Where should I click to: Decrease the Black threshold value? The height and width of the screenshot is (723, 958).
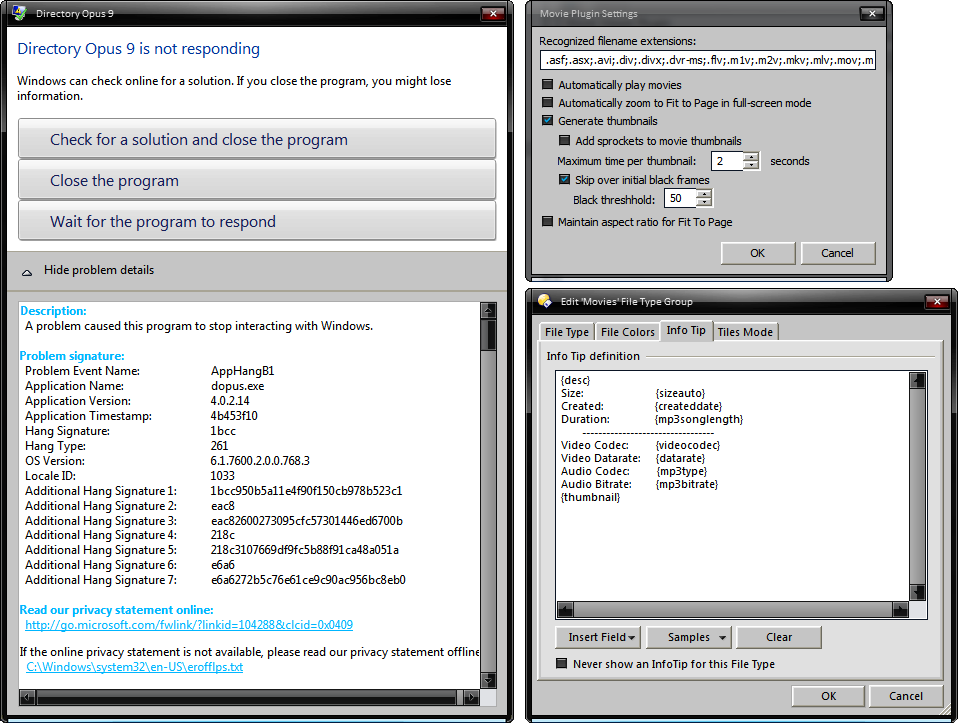pos(704,202)
